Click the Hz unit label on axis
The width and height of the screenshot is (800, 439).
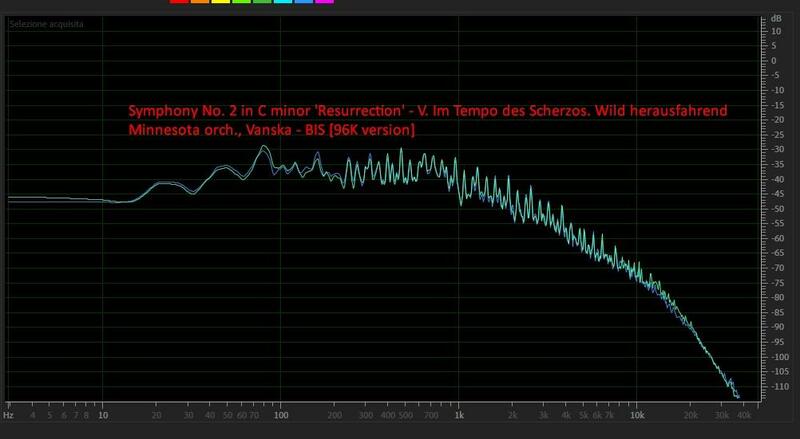(8, 414)
